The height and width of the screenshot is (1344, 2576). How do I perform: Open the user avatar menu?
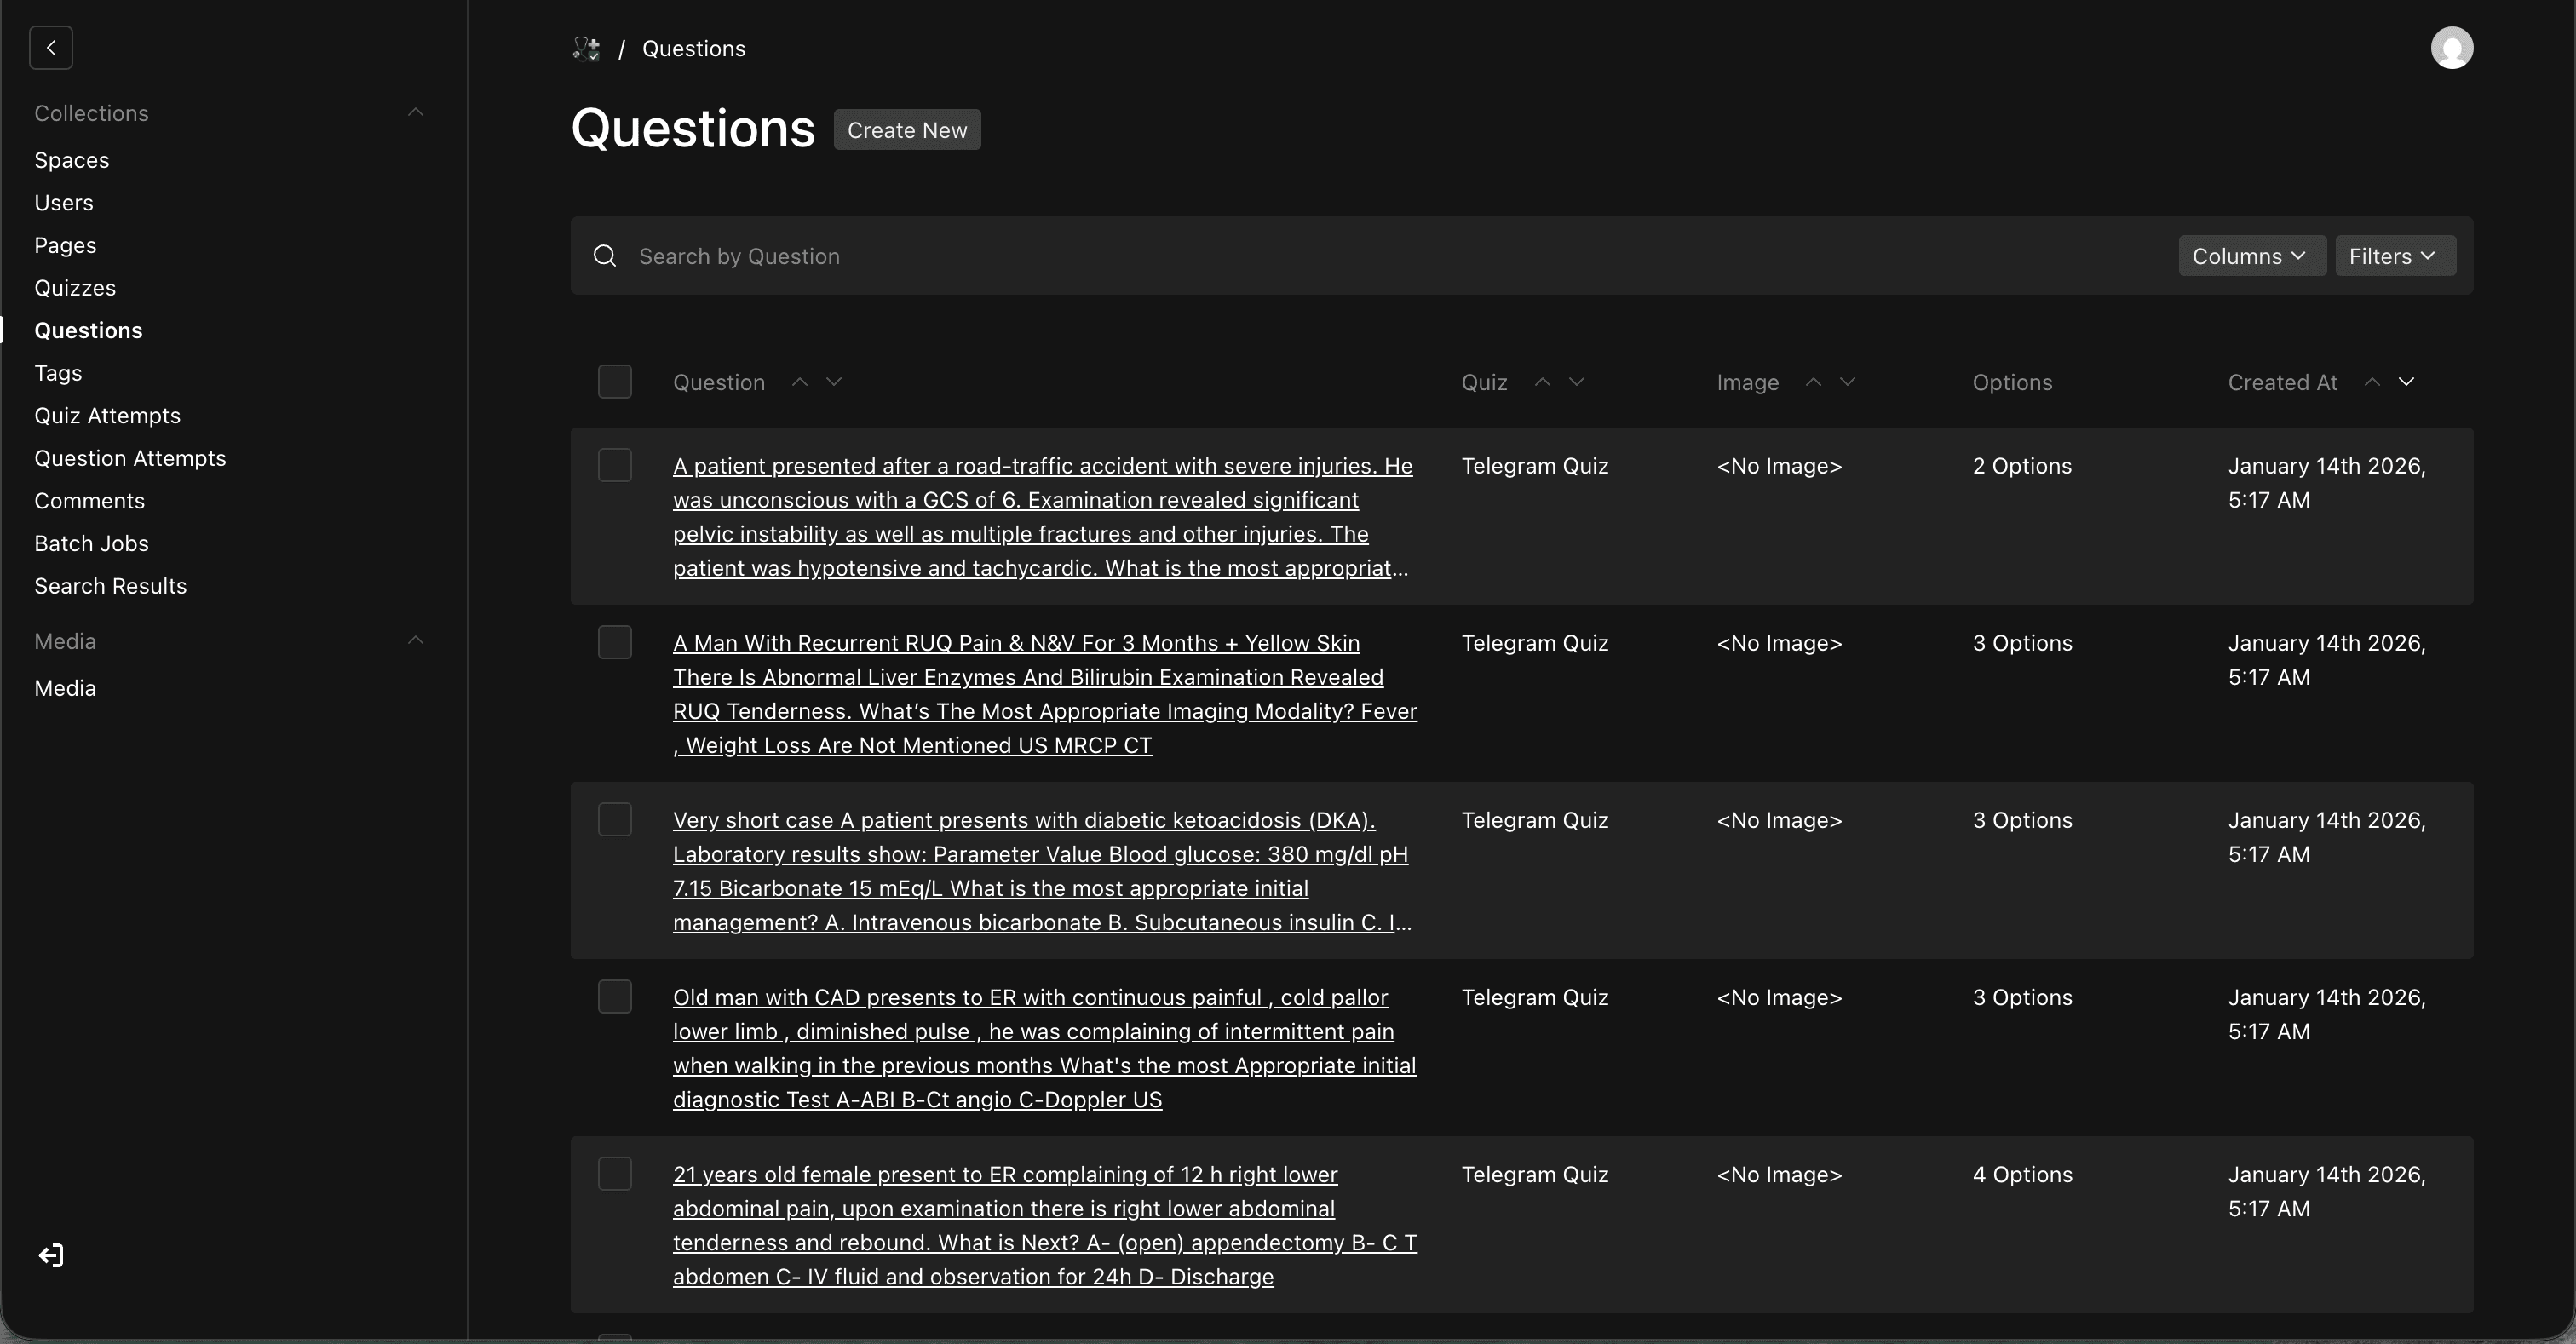2452,47
